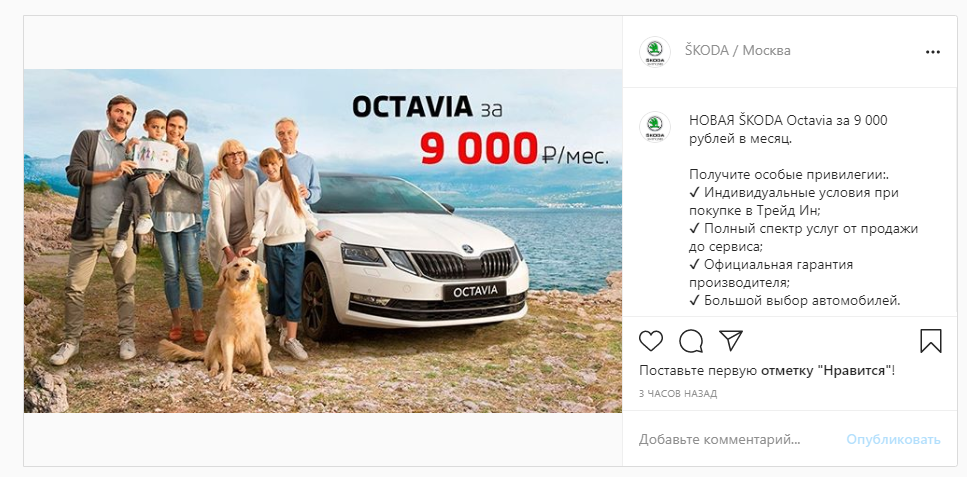Click the отметку "Нравится" link

coord(826,371)
